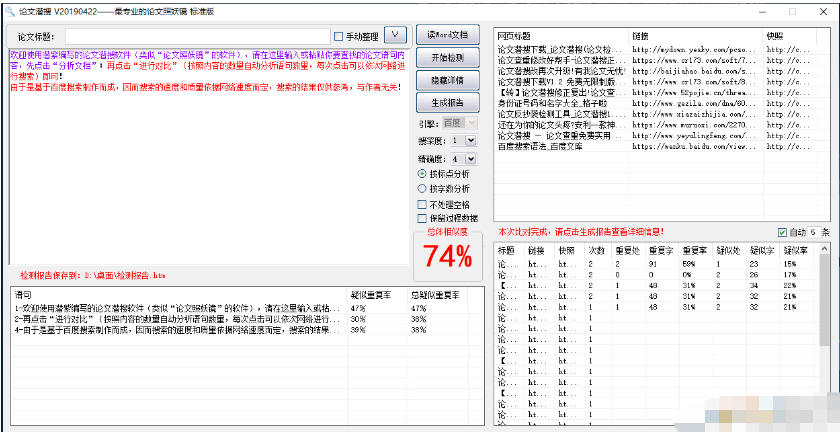Click the app icon in title bar
This screenshot has width=840, height=432.
(8, 10)
